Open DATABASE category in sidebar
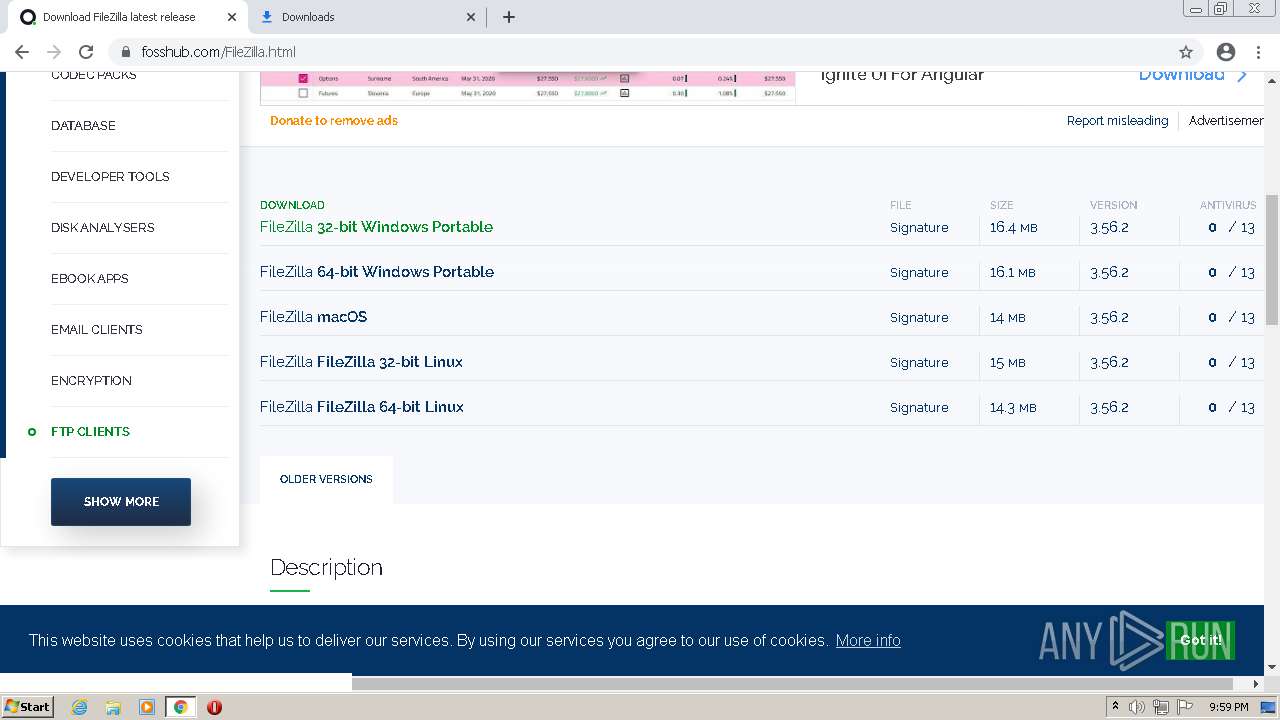Image resolution: width=1280 pixels, height=720 pixels. pos(83,126)
